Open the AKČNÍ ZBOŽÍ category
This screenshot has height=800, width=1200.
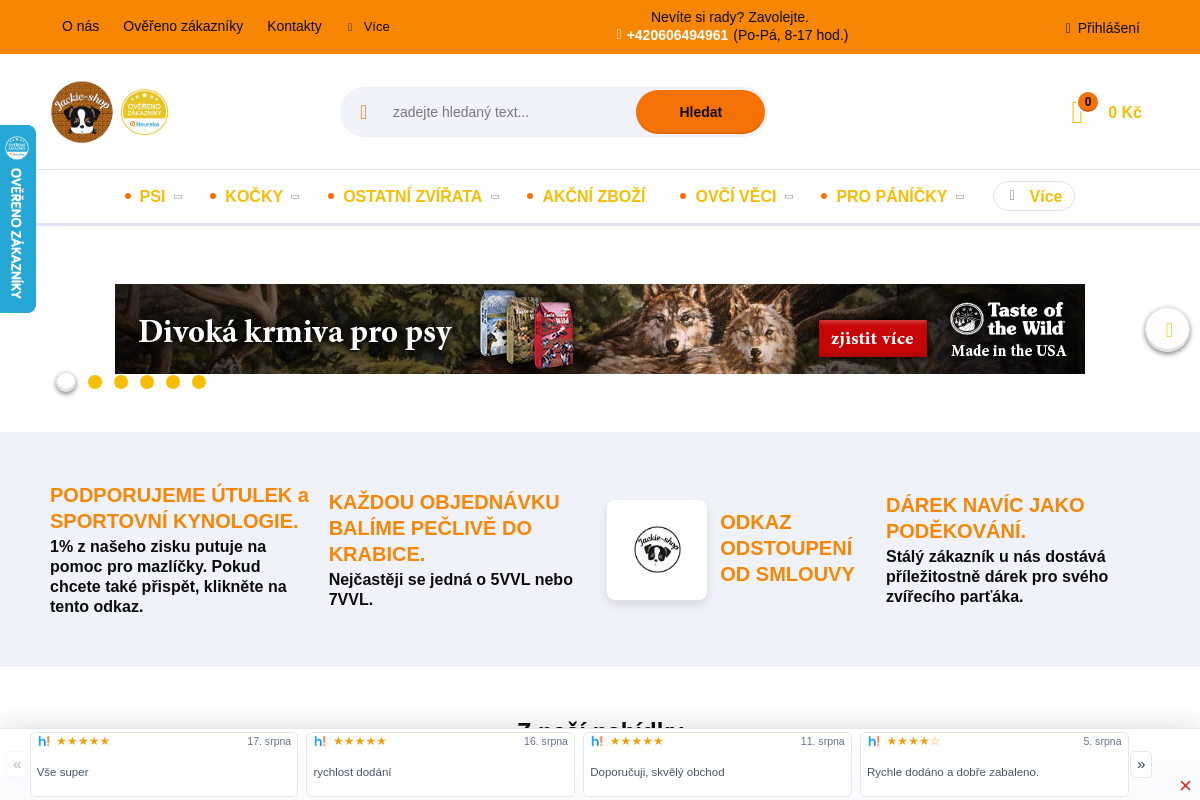(594, 197)
